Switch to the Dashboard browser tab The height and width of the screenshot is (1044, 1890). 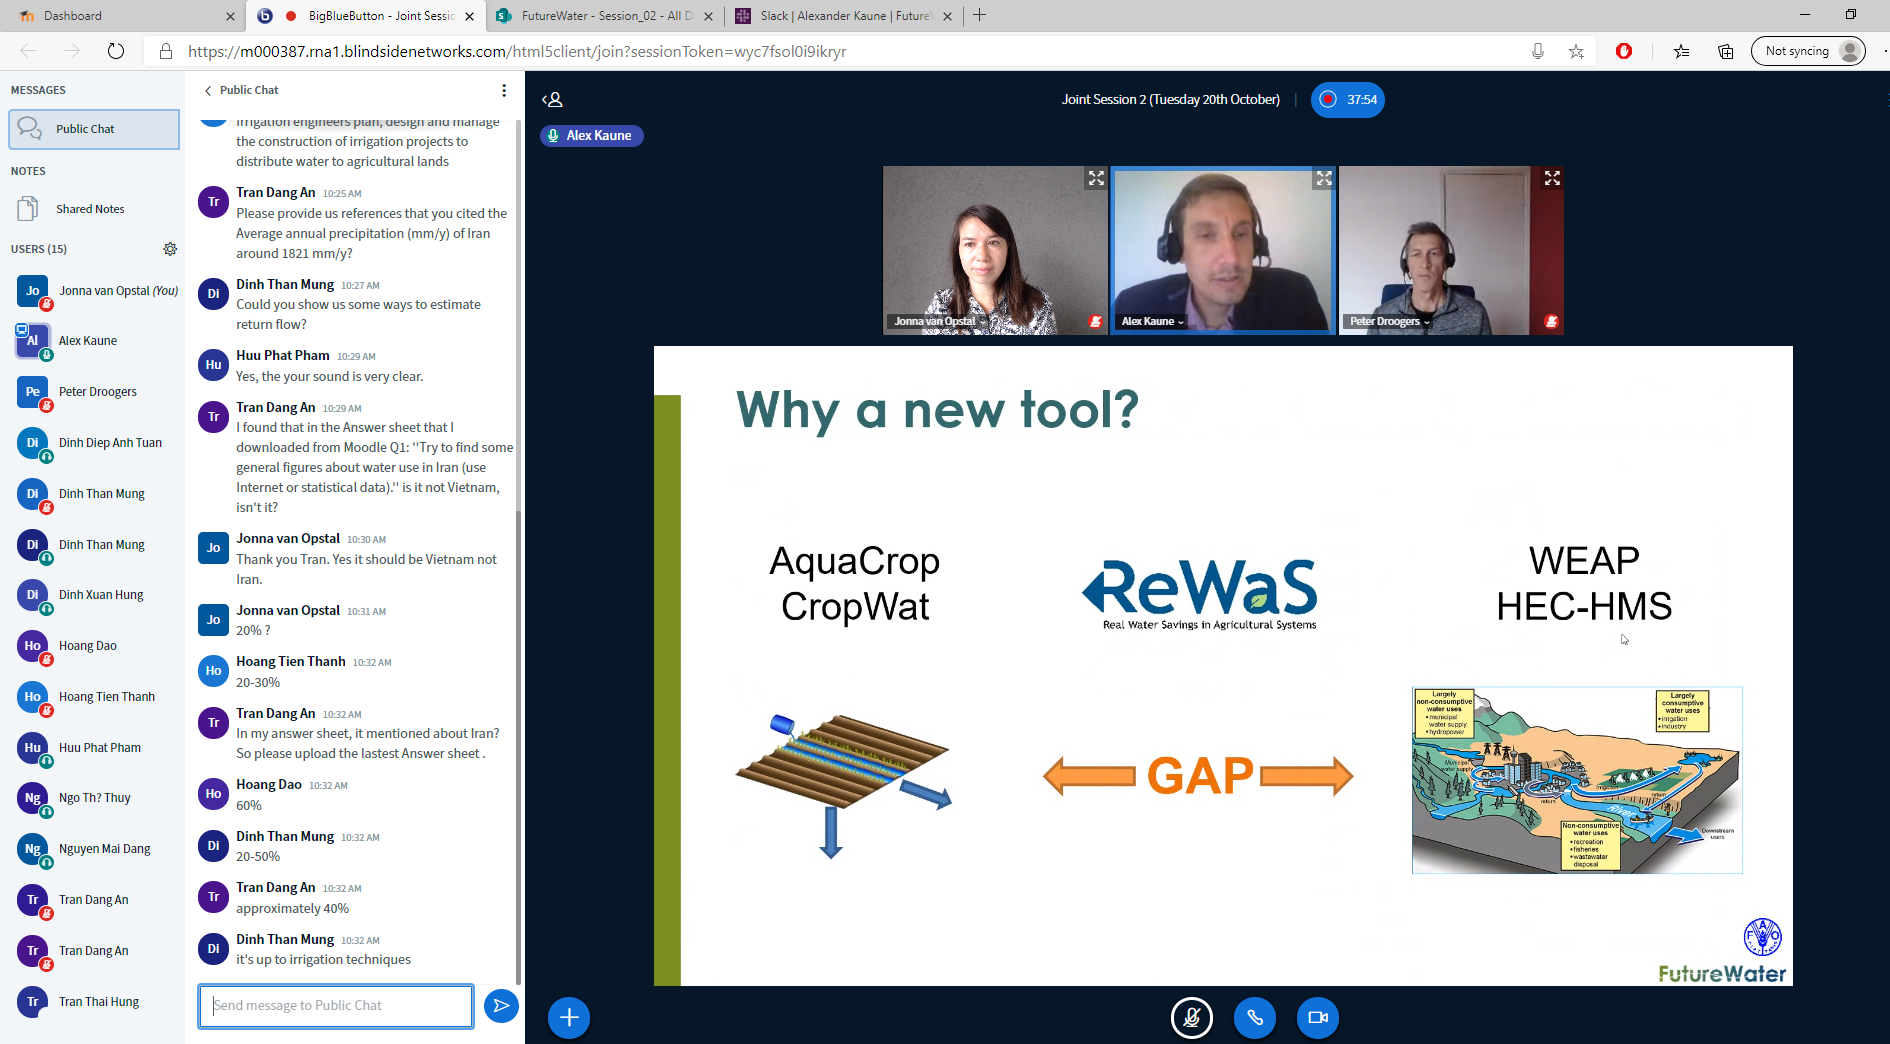126,15
